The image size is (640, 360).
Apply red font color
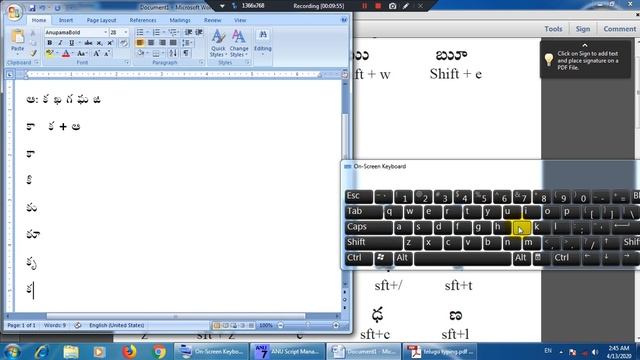pyautogui.click(x=66, y=53)
